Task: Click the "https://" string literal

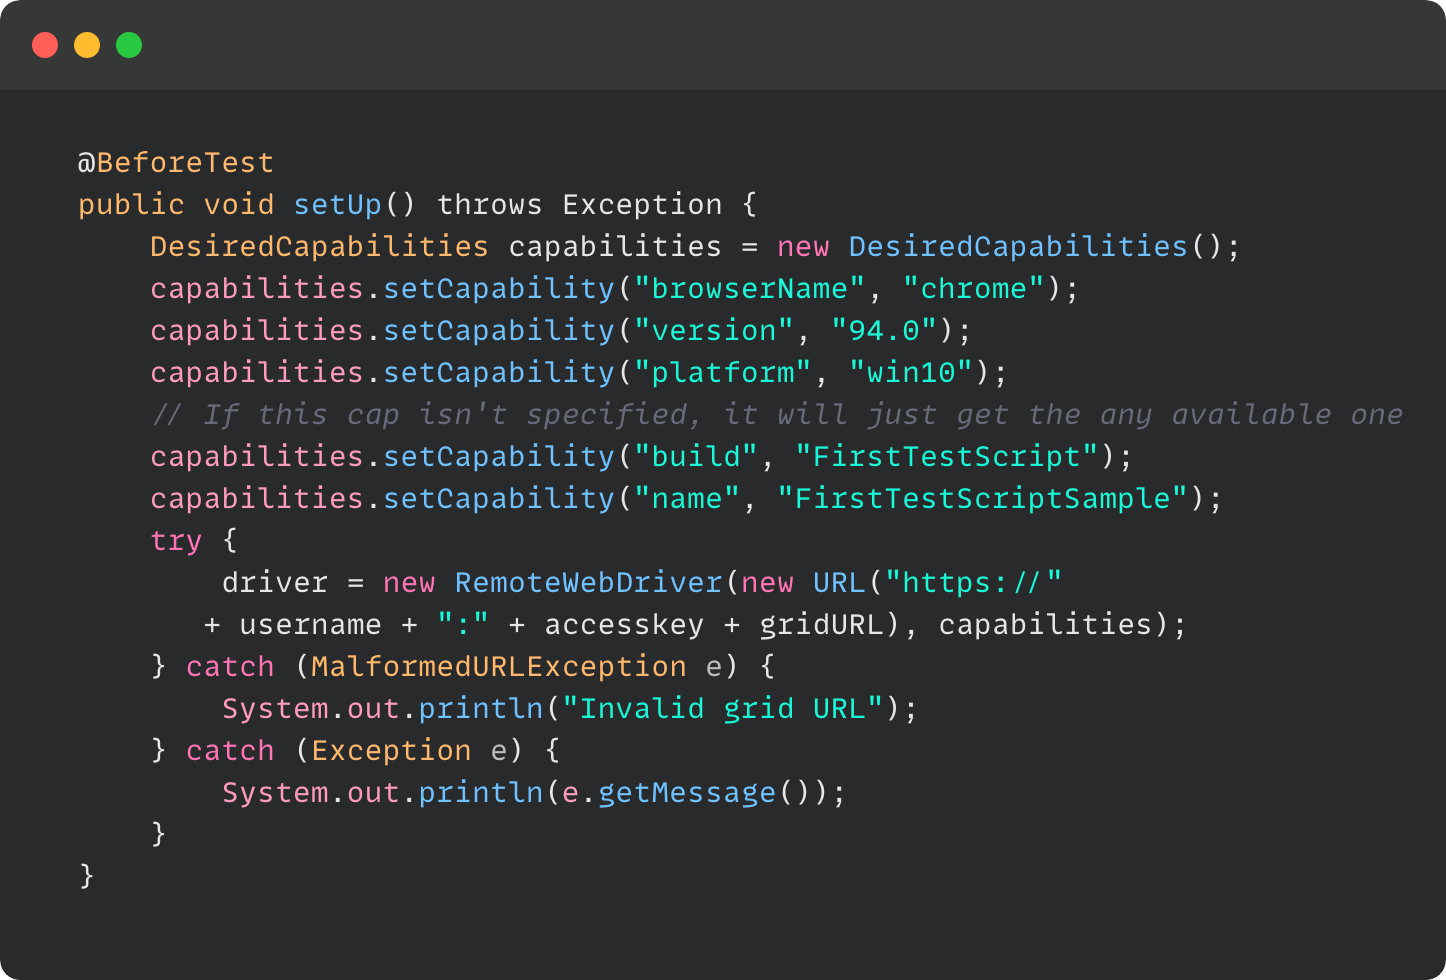Action: (x=973, y=582)
